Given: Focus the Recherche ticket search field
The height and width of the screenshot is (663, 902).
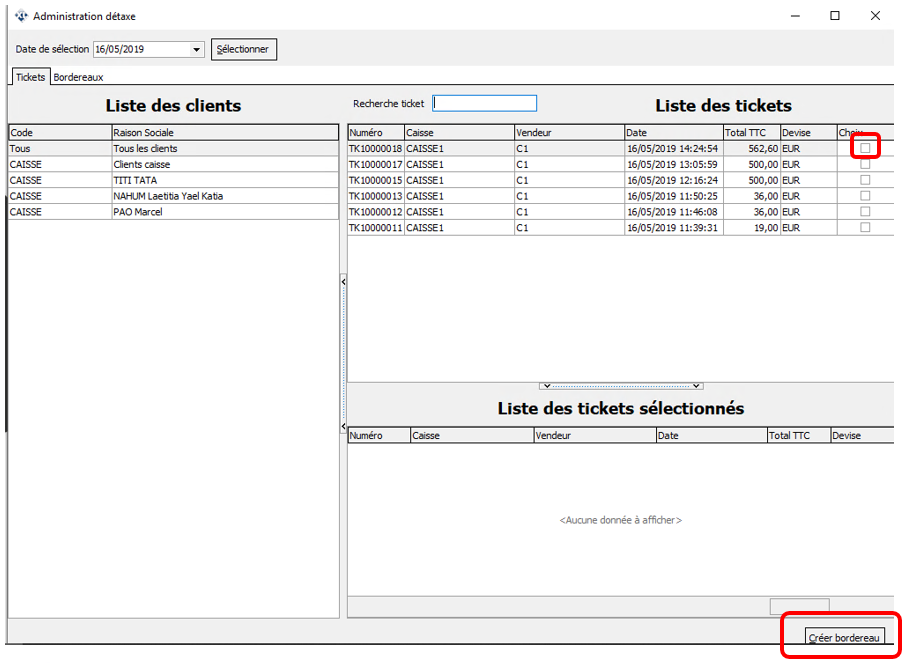Looking at the screenshot, I should (x=484, y=103).
